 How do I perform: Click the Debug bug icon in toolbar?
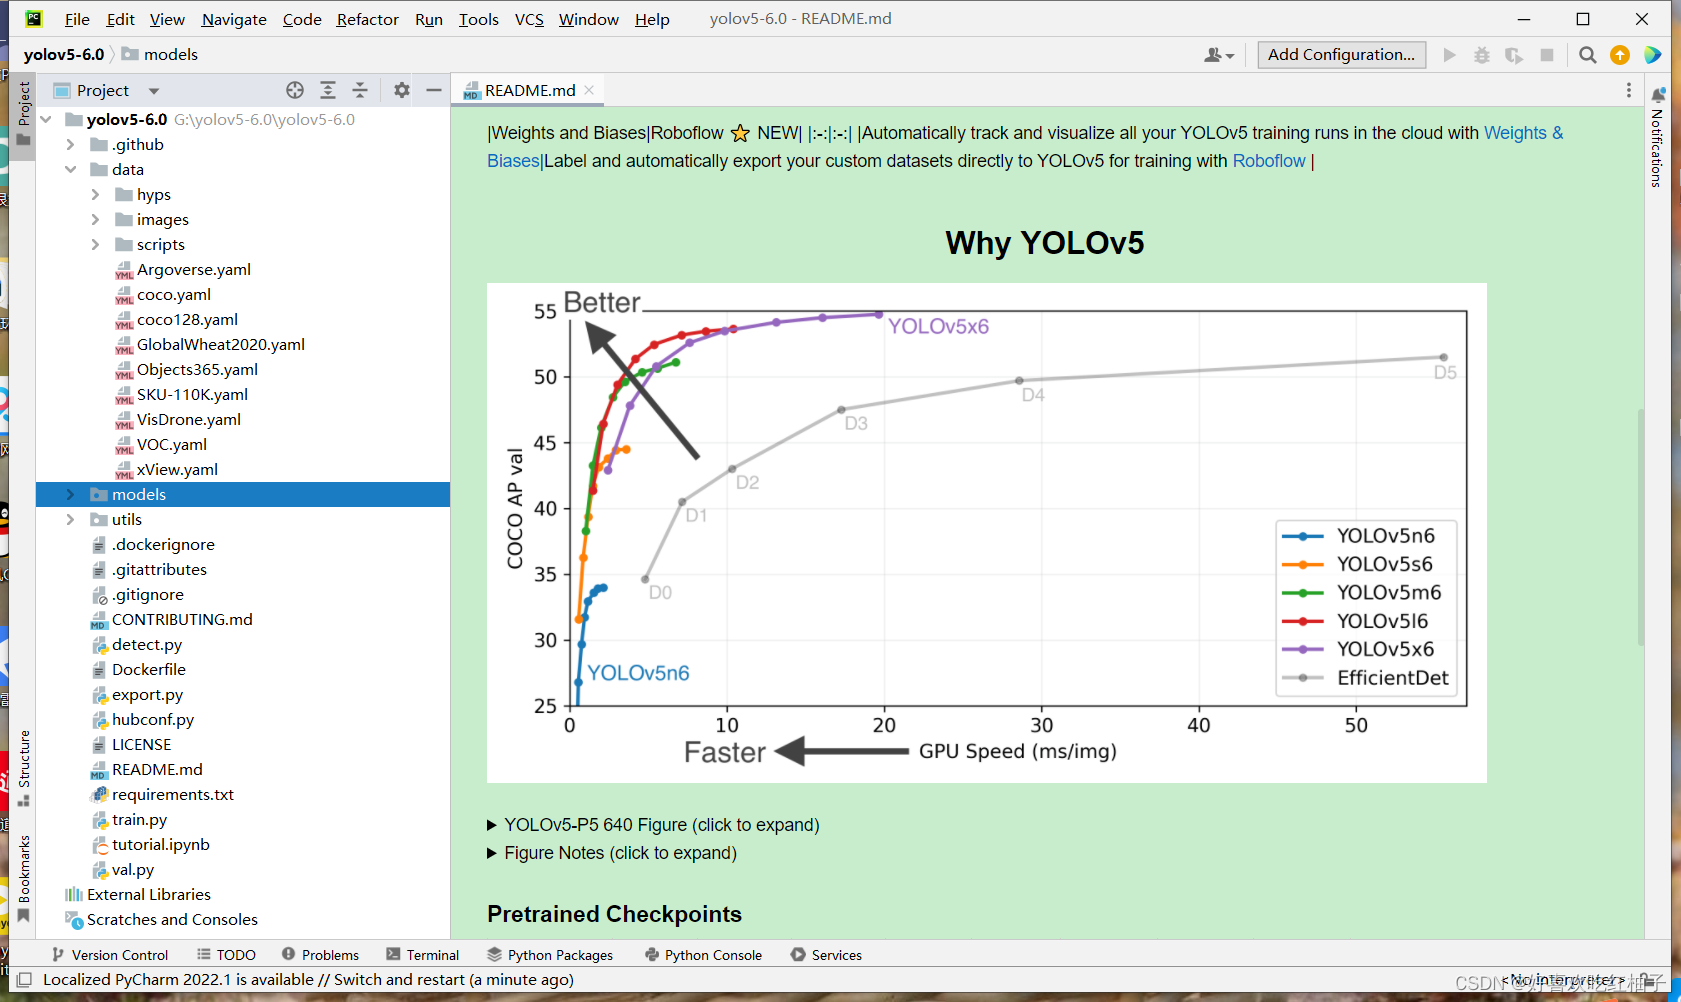(1482, 55)
